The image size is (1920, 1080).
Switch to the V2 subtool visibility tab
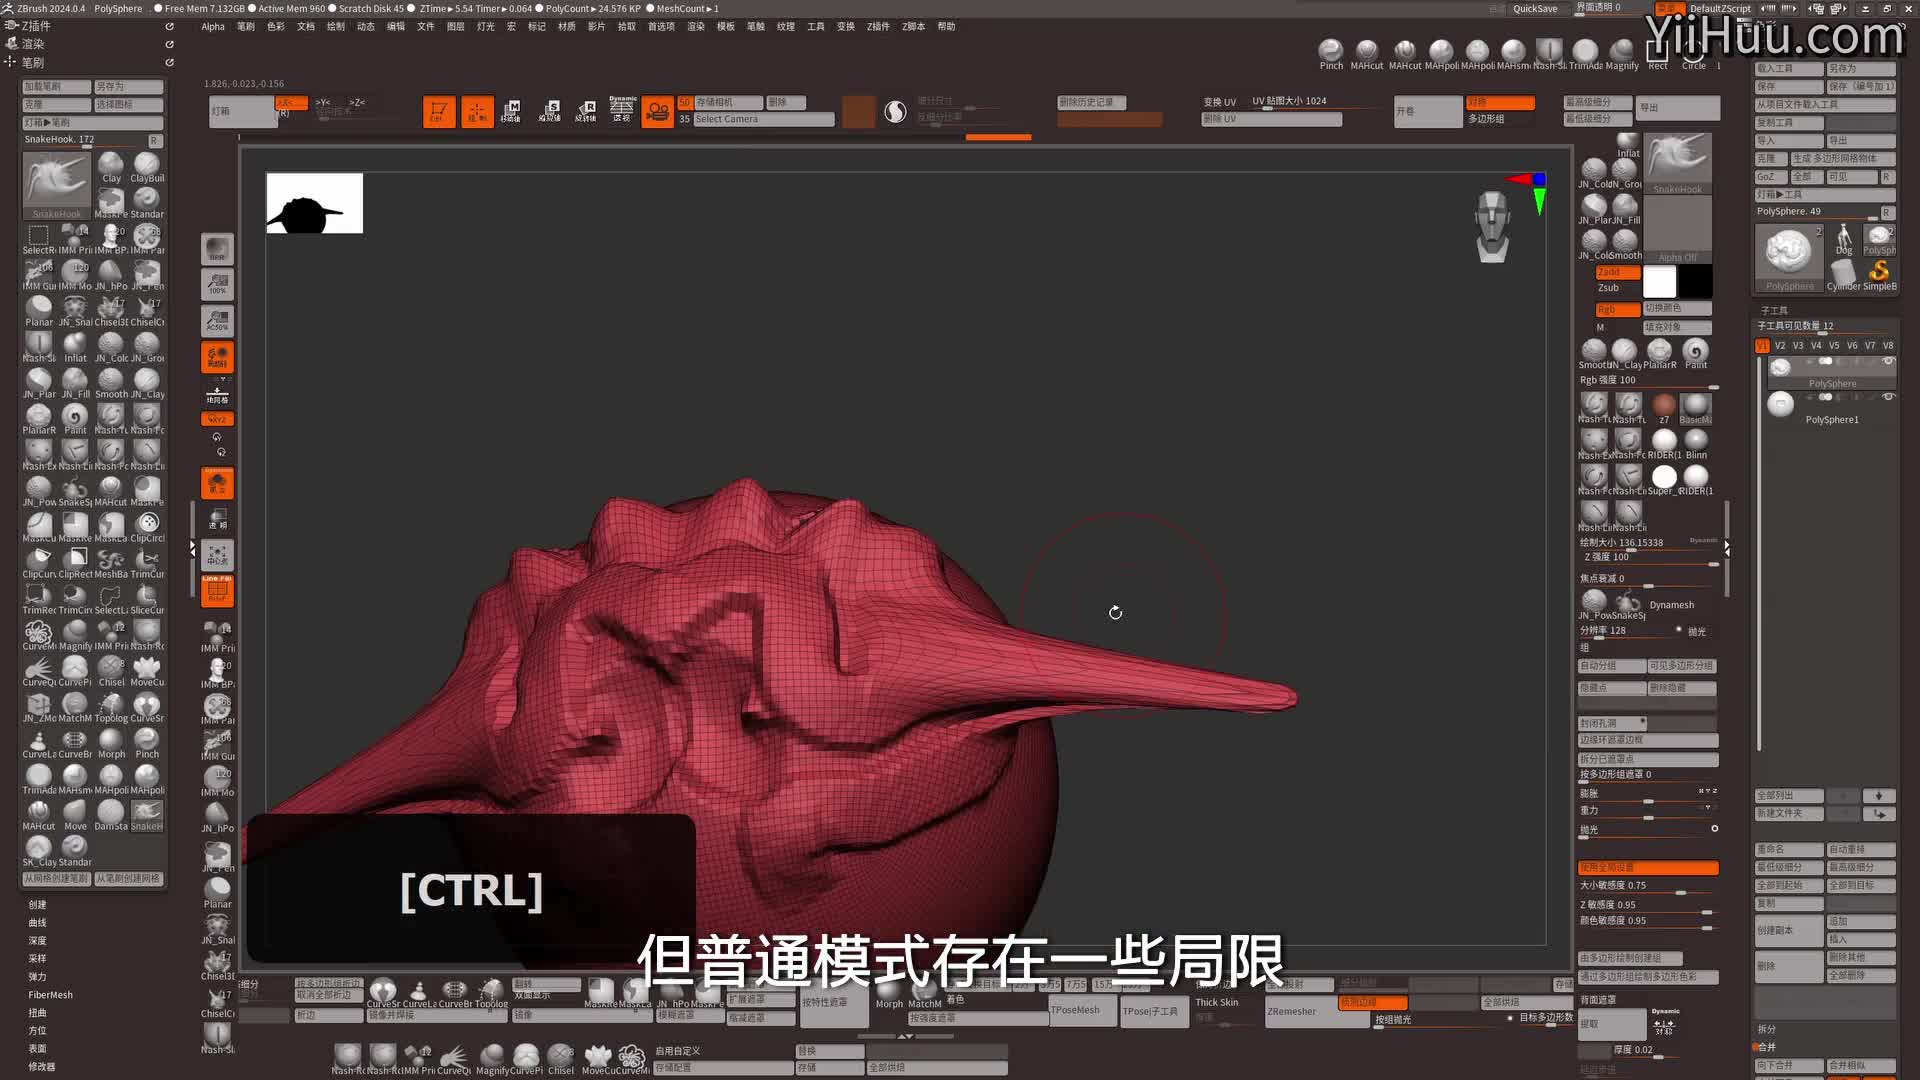[x=1780, y=345]
